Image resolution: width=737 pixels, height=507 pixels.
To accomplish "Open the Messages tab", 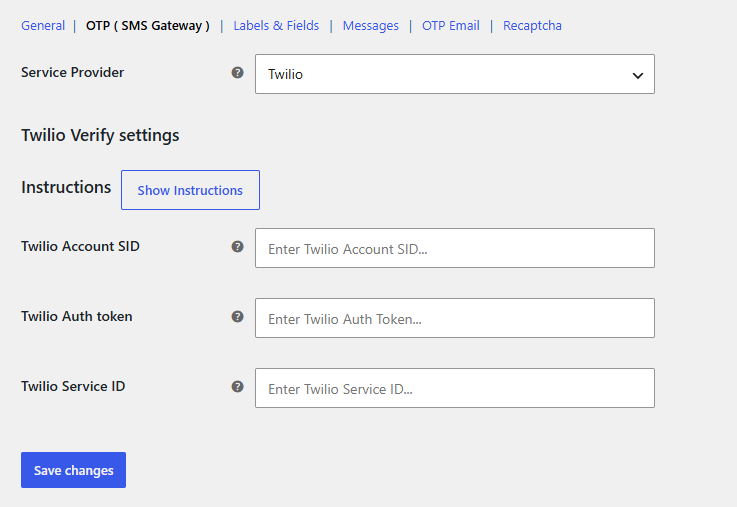I will [370, 25].
